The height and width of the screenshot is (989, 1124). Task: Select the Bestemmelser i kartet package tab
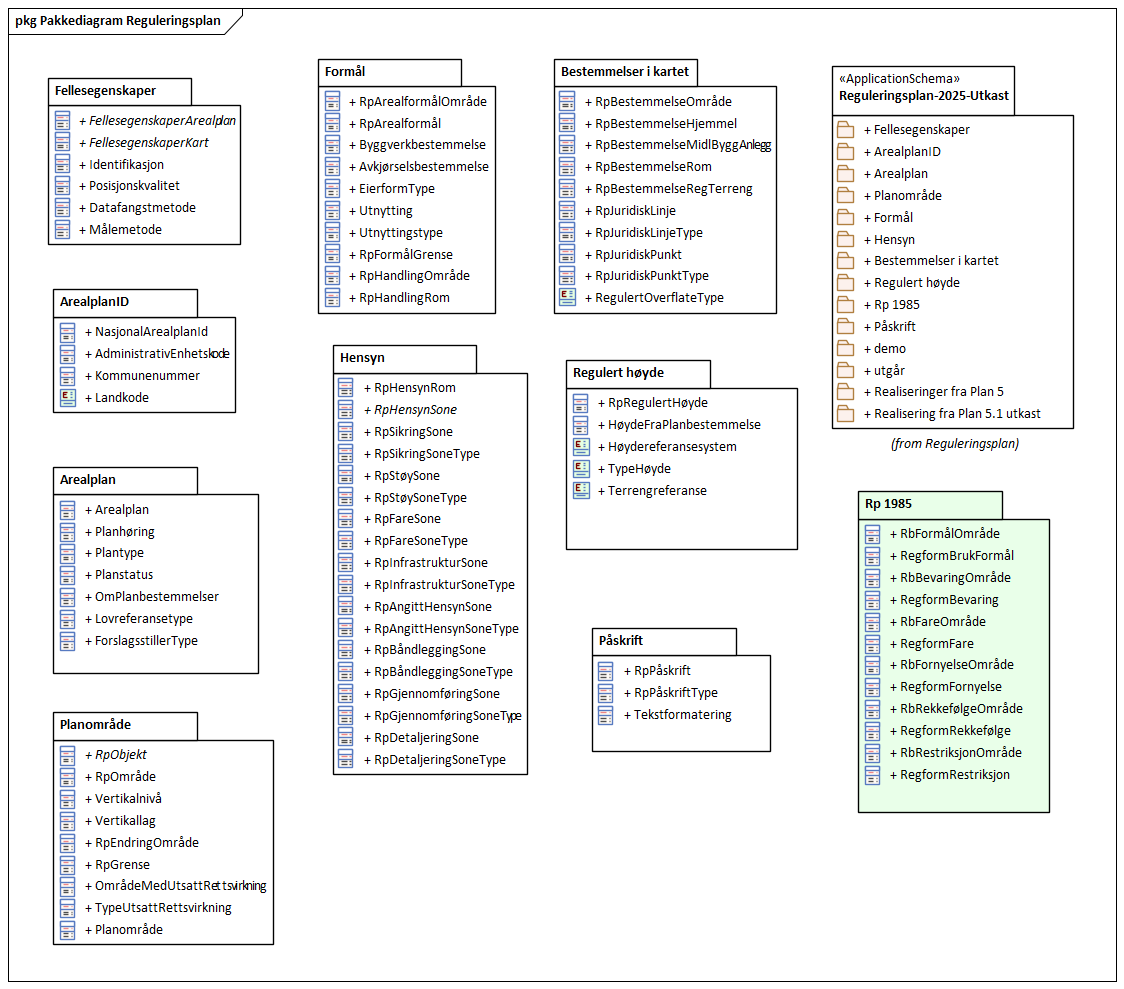tap(625, 71)
